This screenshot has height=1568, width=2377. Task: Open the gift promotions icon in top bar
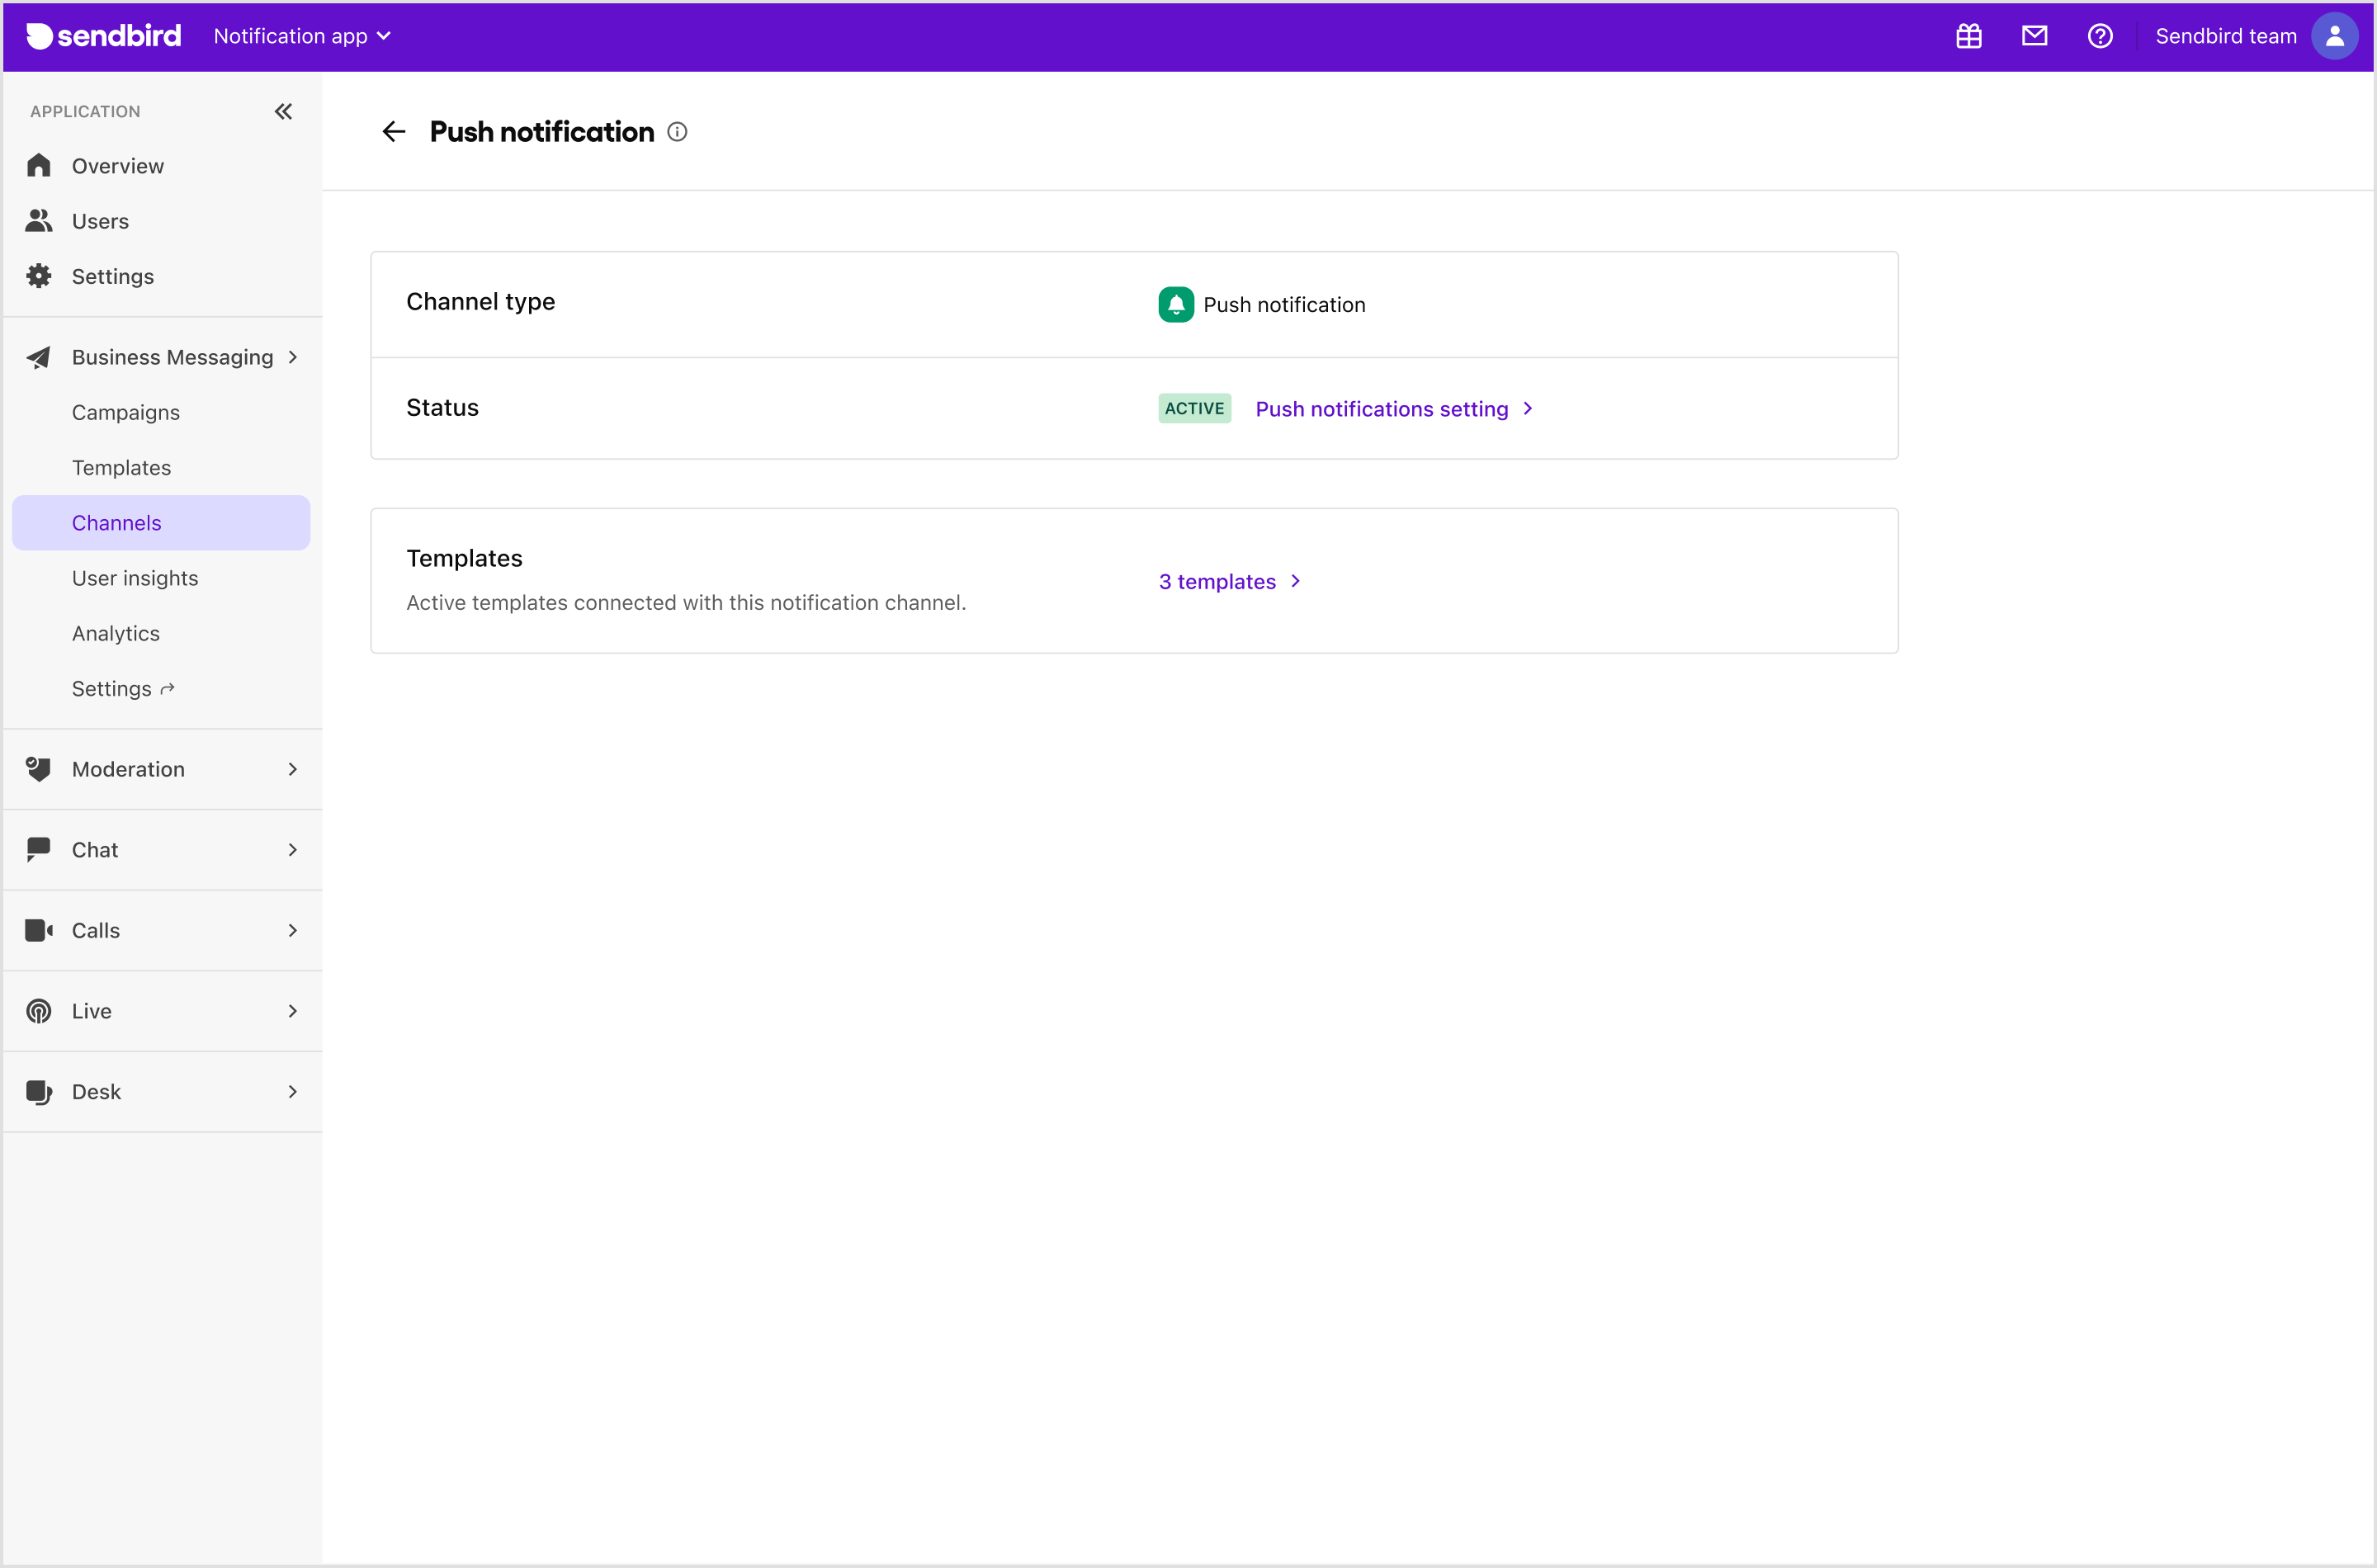(1967, 36)
